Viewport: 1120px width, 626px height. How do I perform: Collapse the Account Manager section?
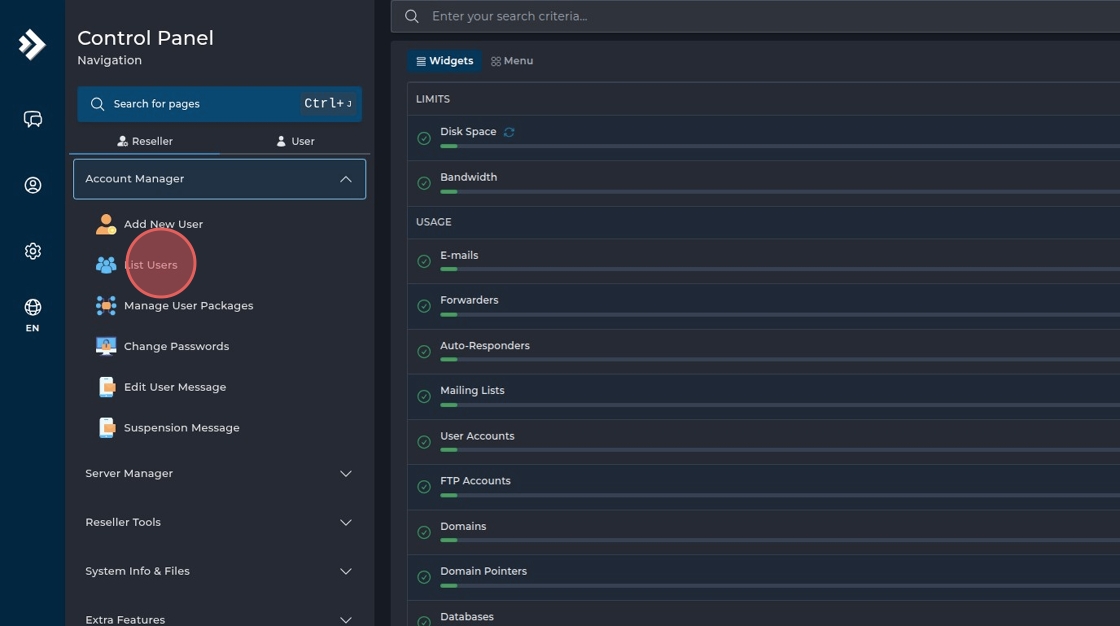[x=345, y=179]
